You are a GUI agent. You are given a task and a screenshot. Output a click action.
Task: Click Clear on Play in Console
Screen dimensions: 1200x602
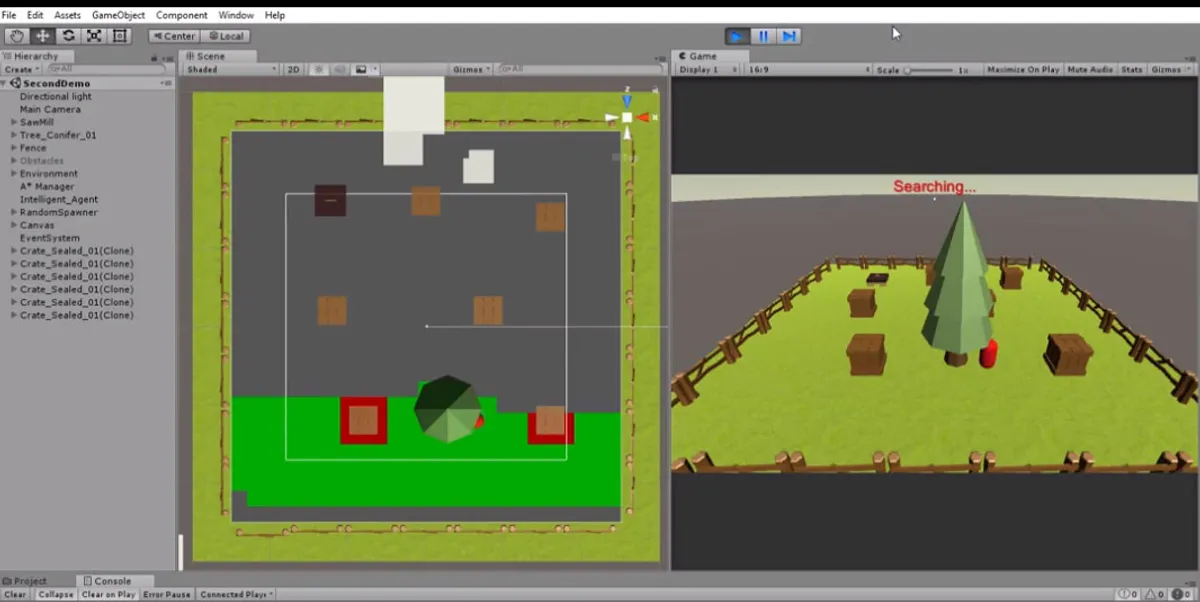108,594
